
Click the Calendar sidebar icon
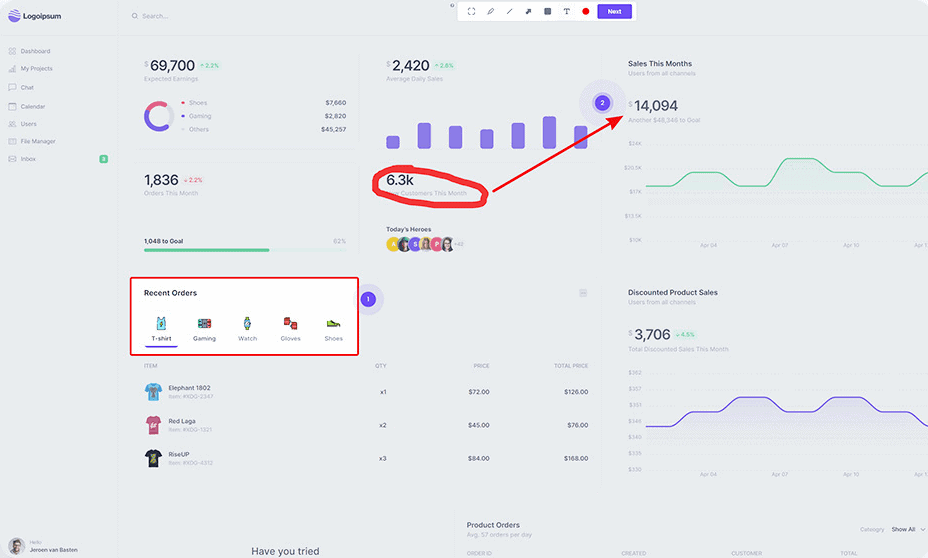click(12, 106)
